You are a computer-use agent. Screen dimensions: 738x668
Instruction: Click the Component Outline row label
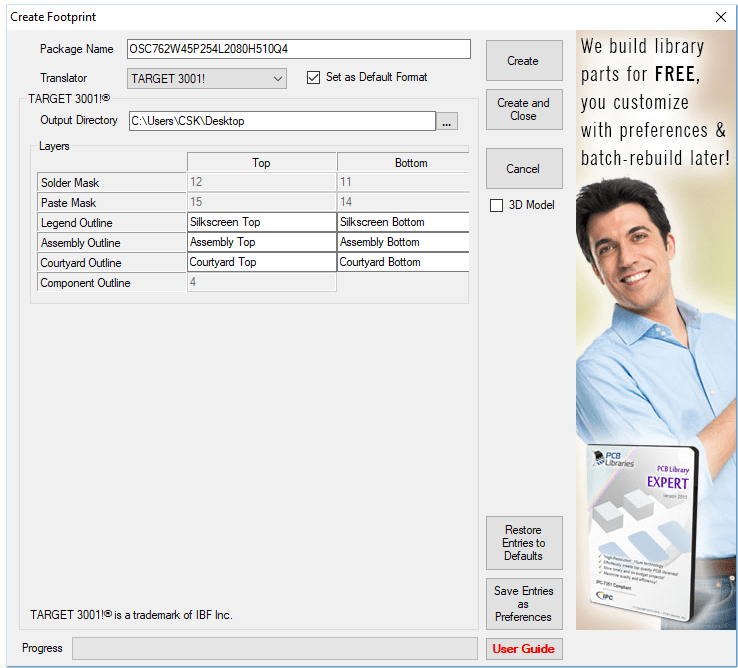[x=112, y=283]
